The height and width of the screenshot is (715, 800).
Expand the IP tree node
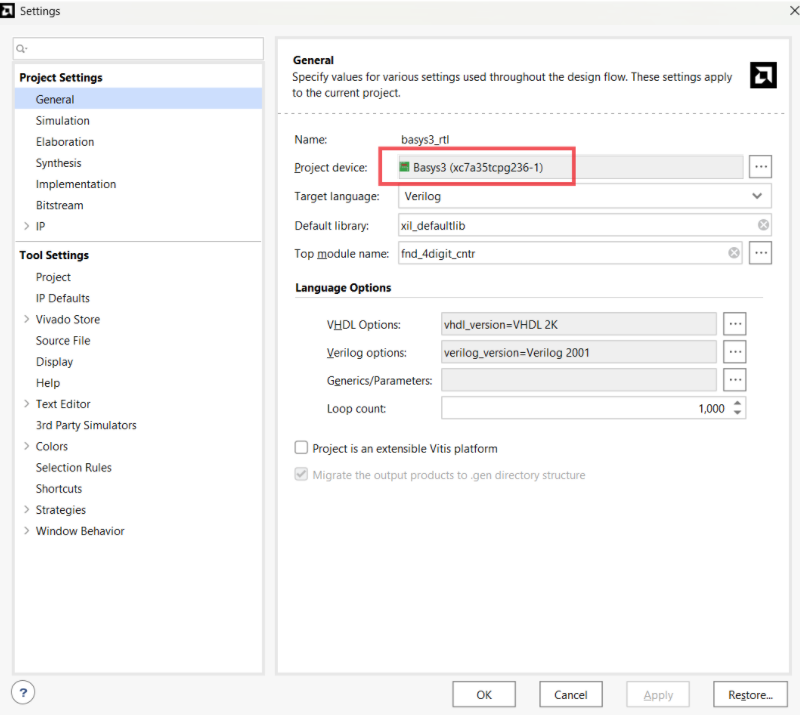27,226
